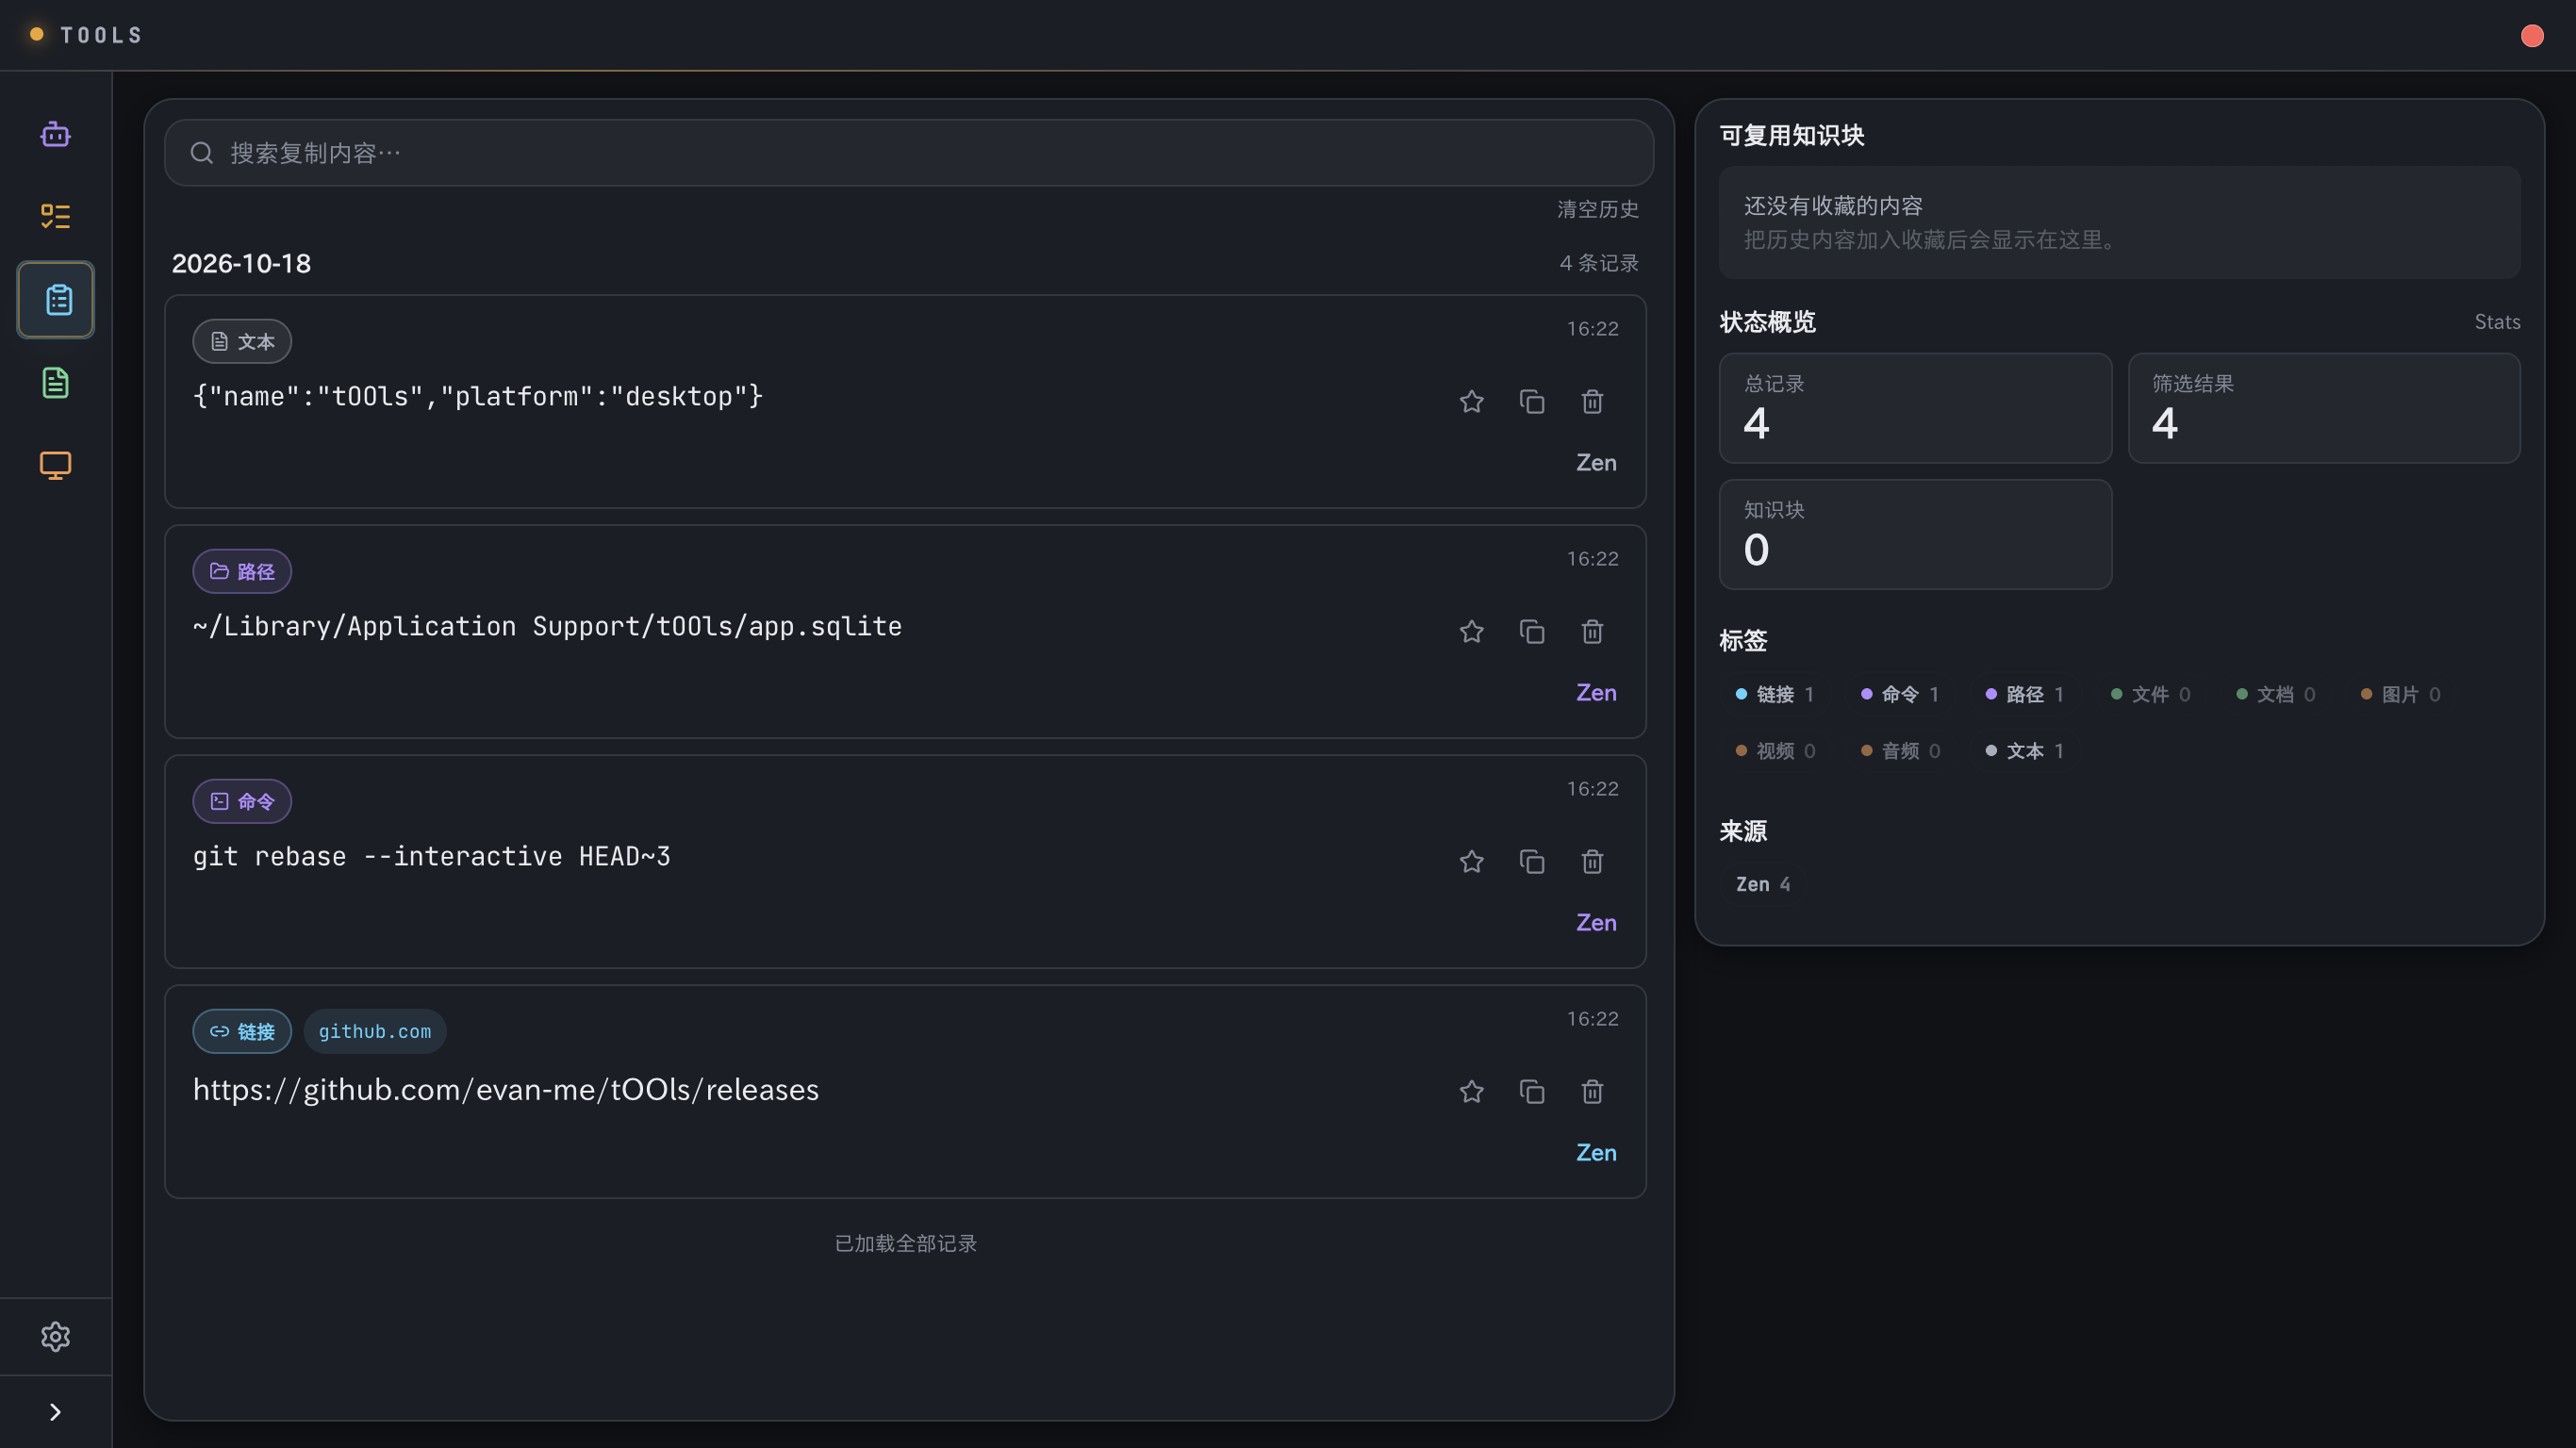Viewport: 2576px width, 1448px height.
Task: Click the 文本 type badge on the first record
Action: point(242,341)
